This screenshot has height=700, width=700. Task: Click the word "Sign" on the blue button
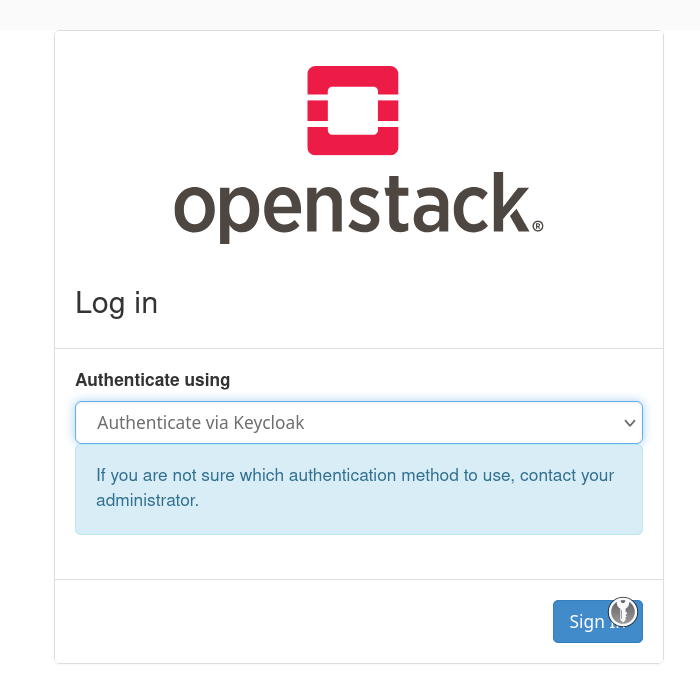click(x=587, y=622)
